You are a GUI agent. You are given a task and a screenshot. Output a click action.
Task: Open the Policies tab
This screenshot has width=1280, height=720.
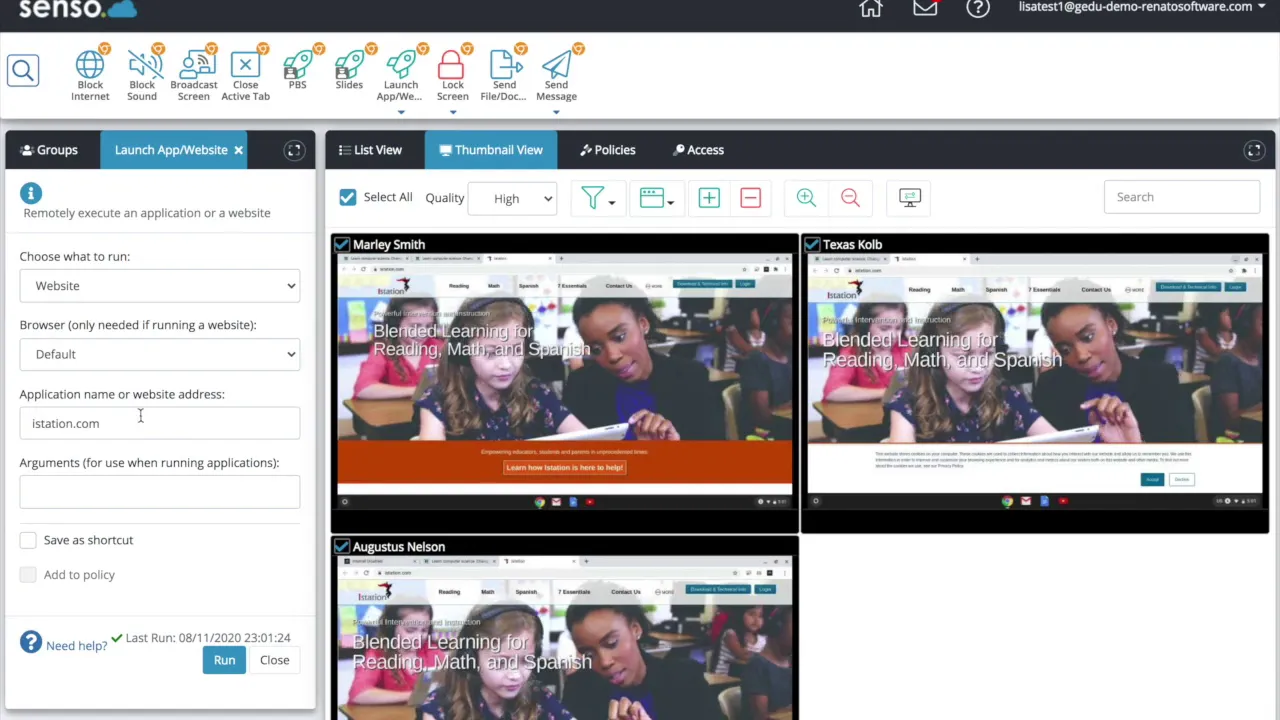click(608, 150)
